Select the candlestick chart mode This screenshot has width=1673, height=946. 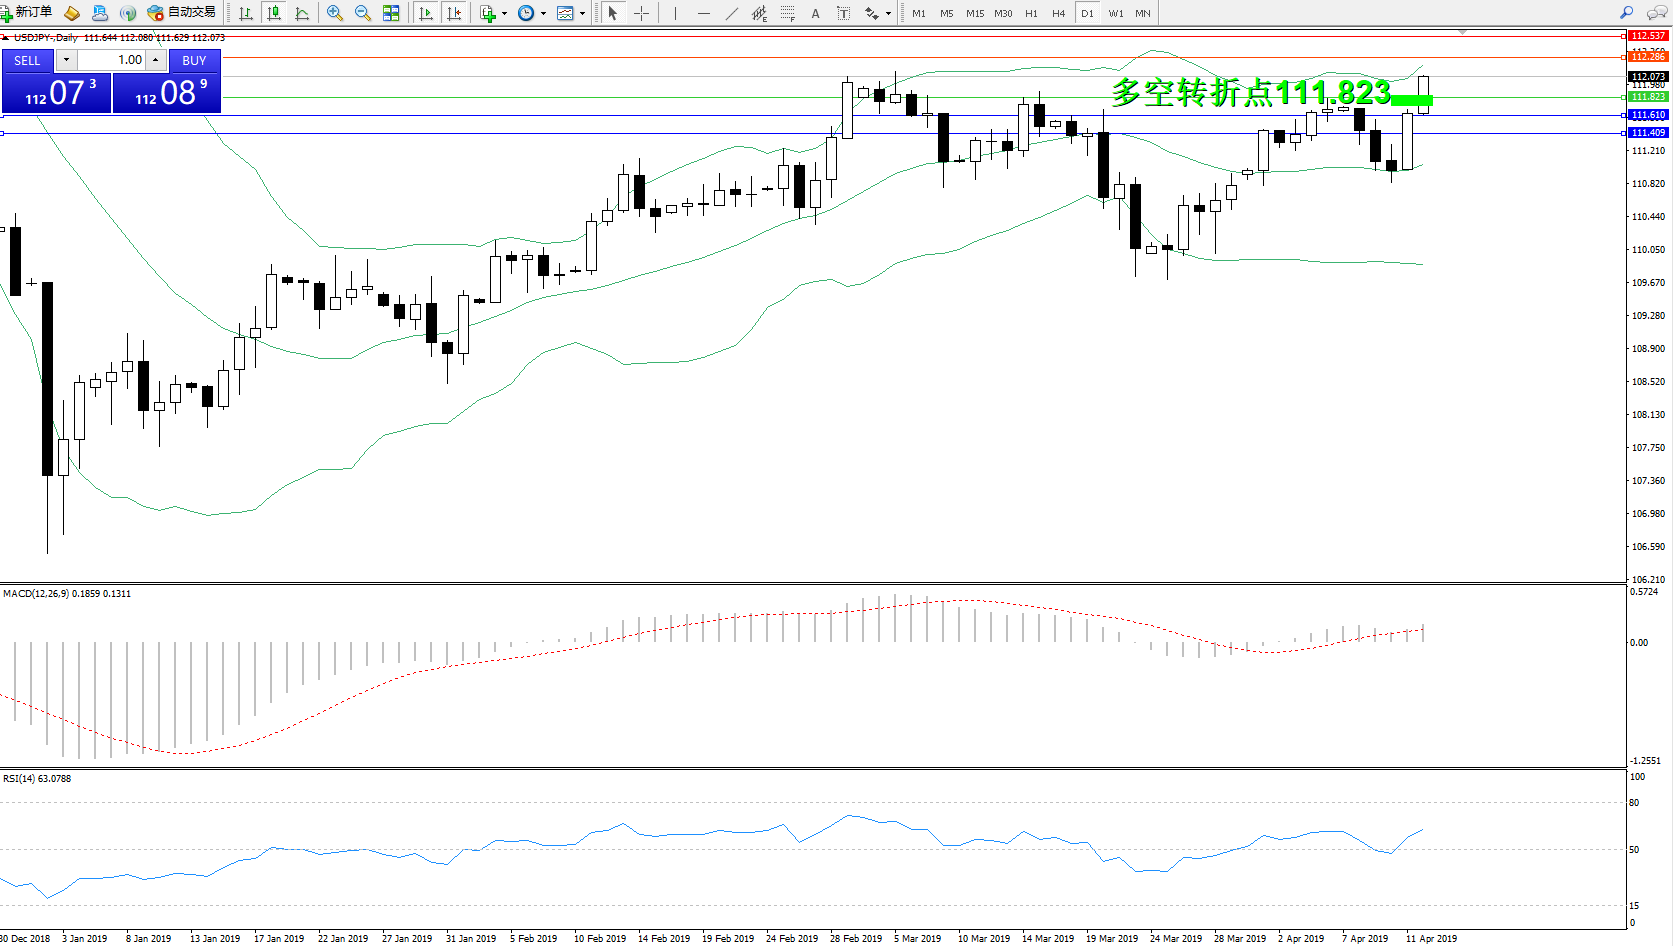click(273, 13)
